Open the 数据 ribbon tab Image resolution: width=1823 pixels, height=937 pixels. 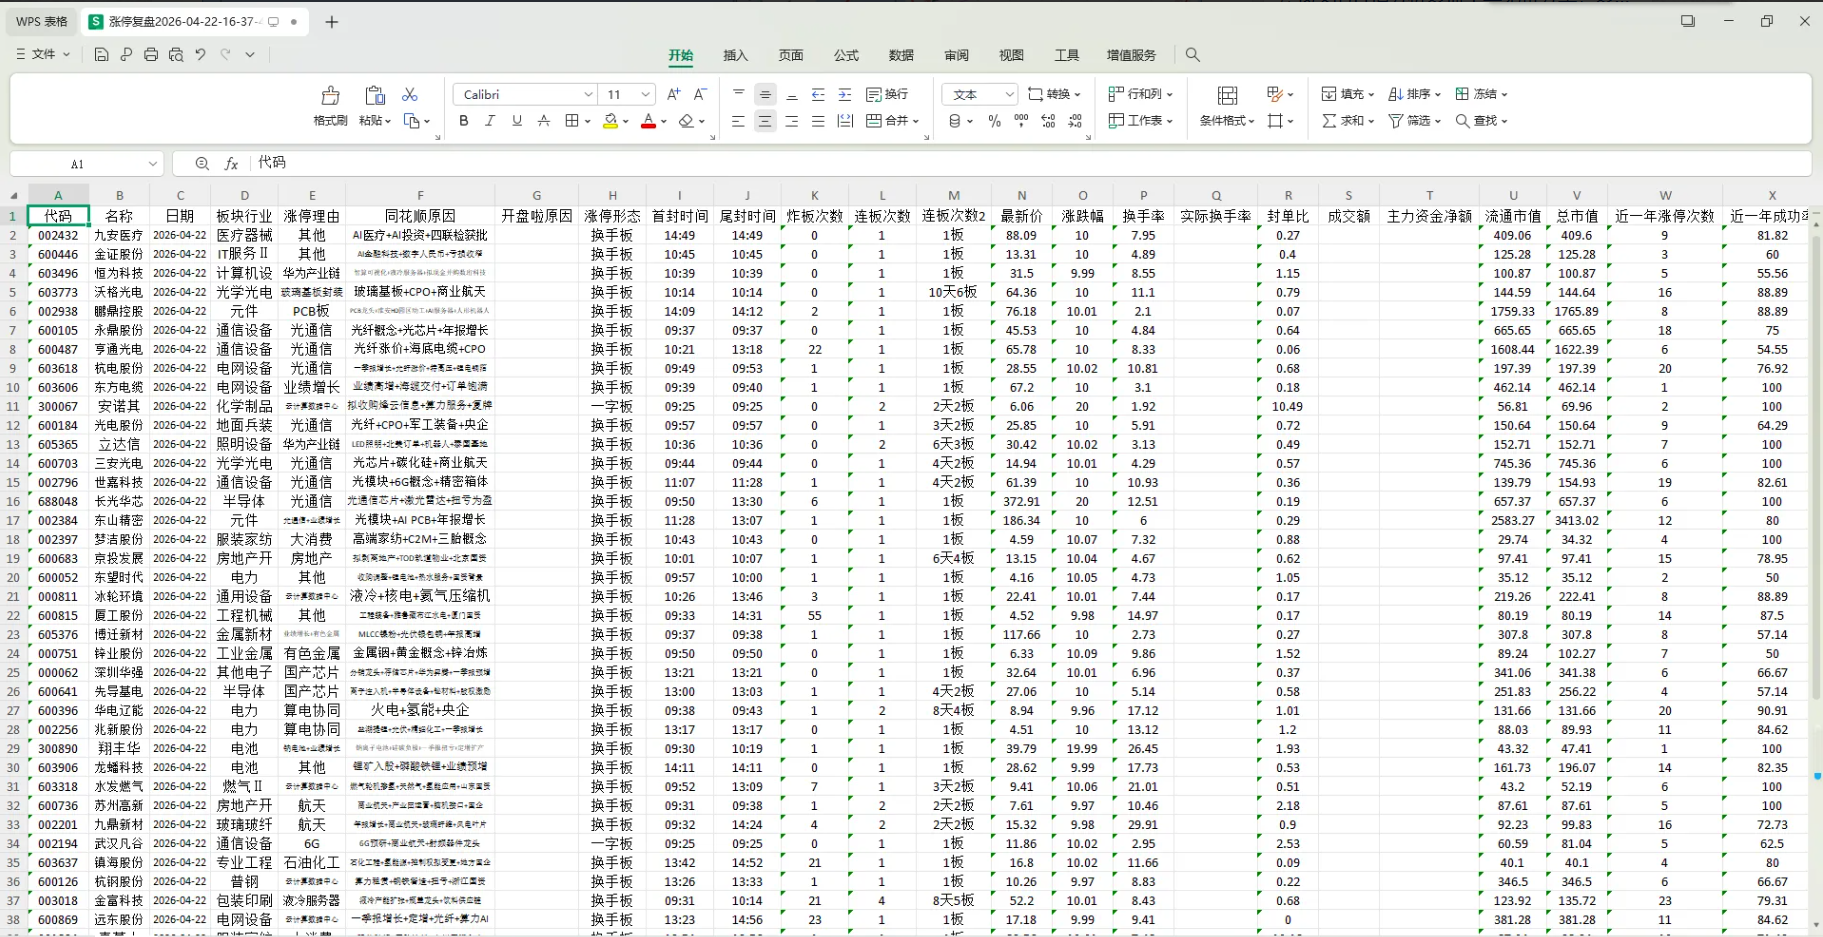(901, 55)
